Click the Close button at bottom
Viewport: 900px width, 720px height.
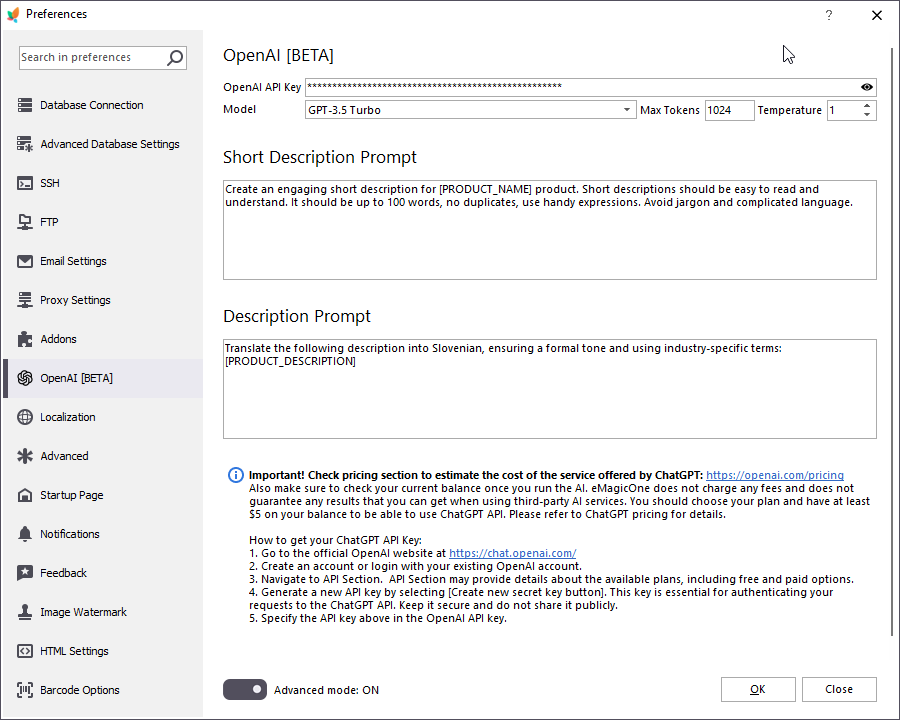(839, 689)
